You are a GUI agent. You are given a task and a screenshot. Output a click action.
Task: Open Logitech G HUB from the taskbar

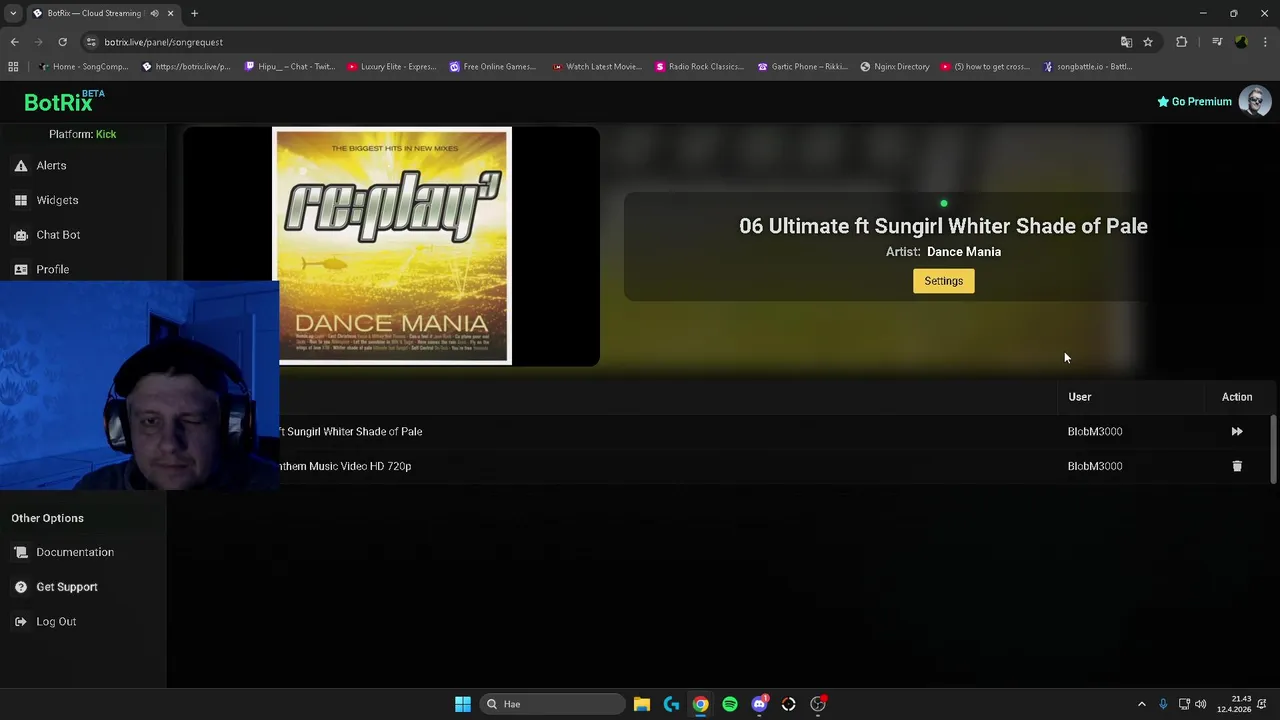671,704
